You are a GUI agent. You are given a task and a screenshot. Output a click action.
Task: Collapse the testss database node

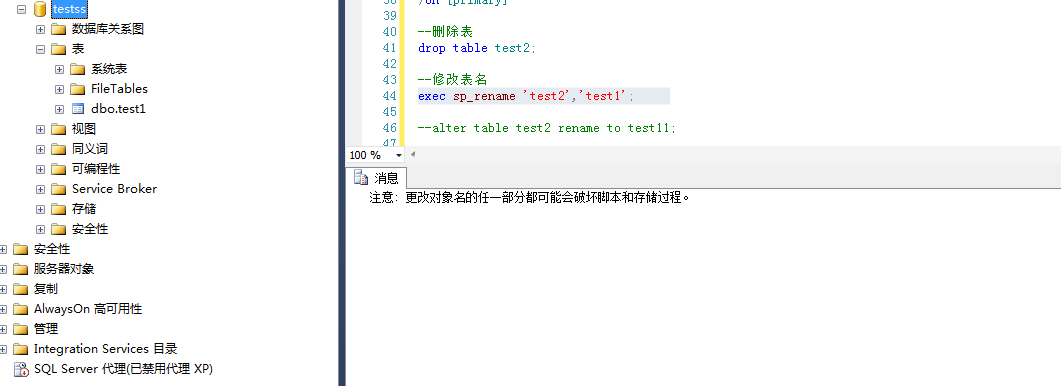pos(21,9)
